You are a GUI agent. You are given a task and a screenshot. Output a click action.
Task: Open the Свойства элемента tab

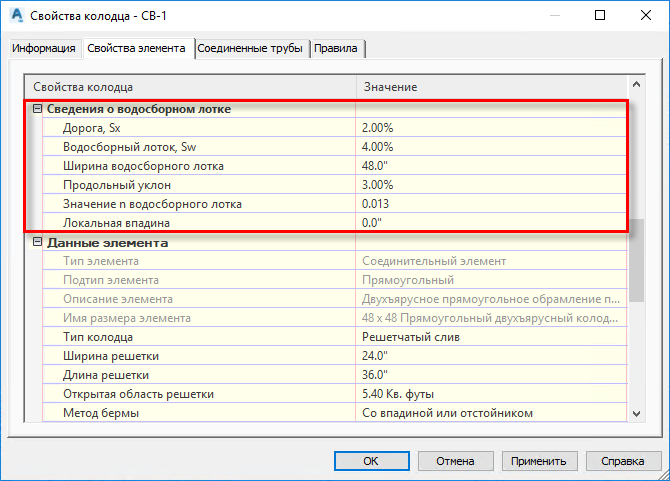[x=137, y=48]
